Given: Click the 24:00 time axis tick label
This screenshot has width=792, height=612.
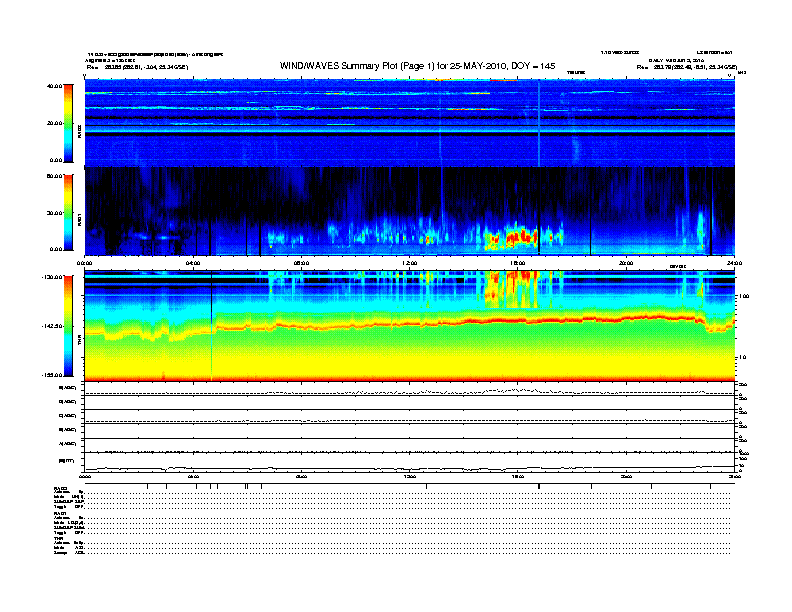Looking at the screenshot, I should [733, 263].
